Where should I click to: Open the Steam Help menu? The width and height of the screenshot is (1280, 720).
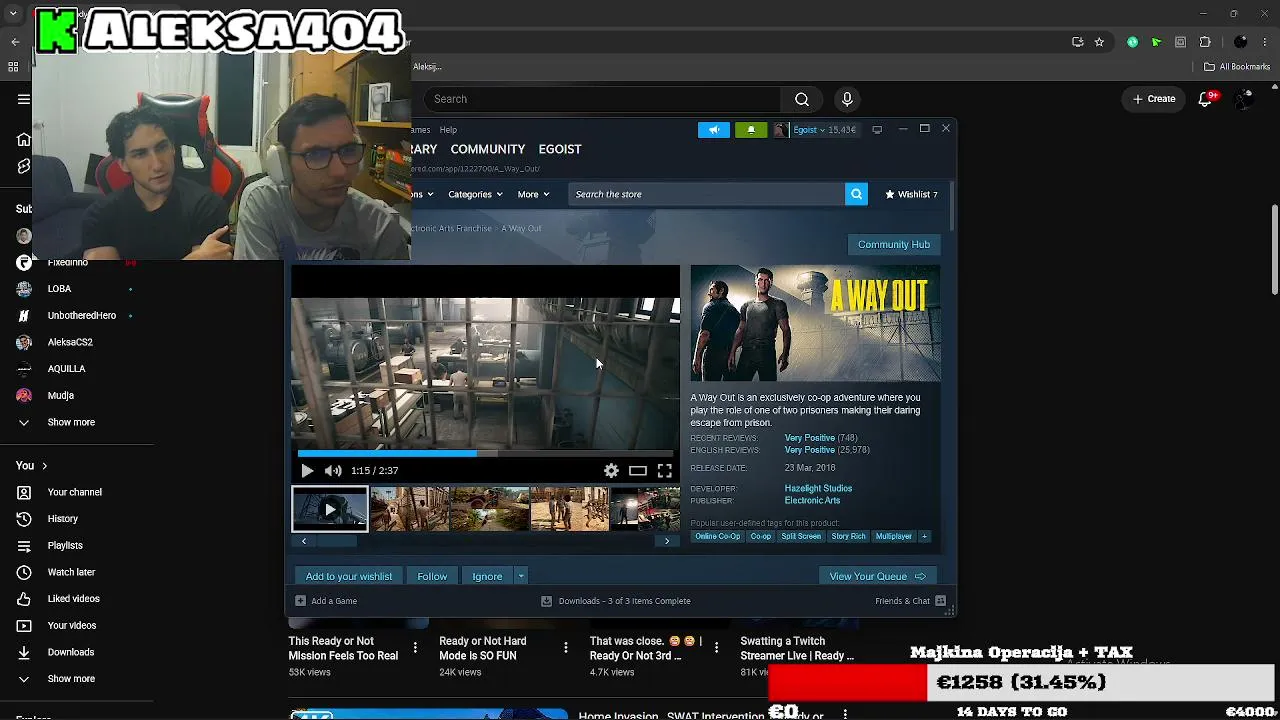point(448,130)
